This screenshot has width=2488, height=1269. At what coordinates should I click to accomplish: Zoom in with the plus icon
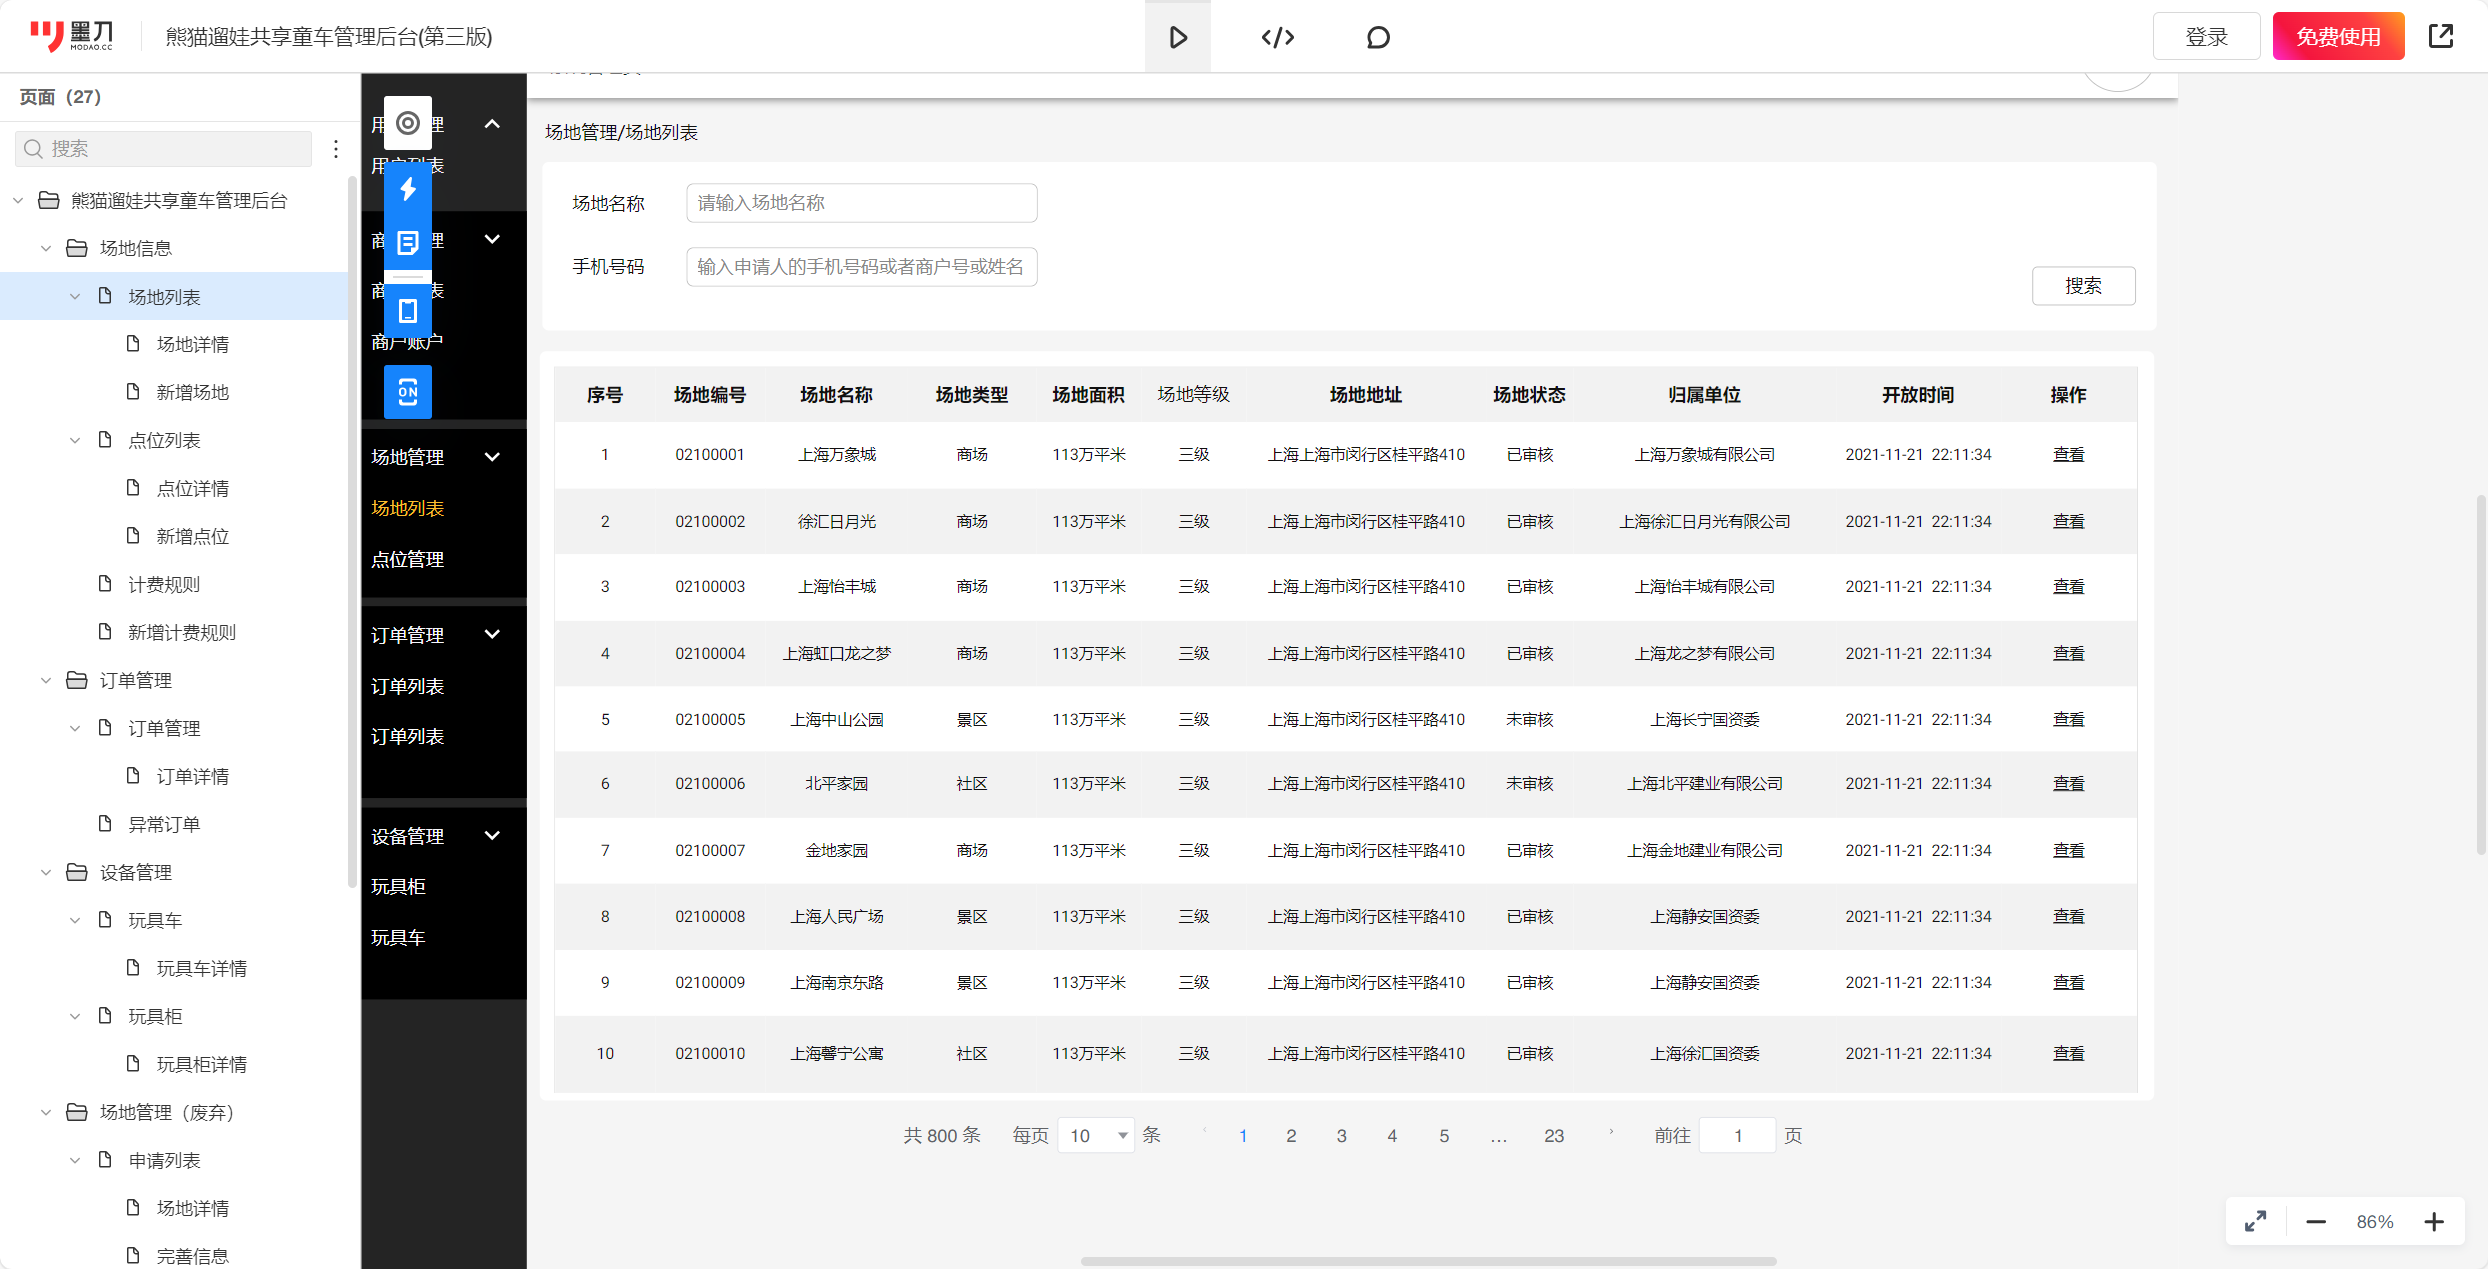click(2434, 1221)
